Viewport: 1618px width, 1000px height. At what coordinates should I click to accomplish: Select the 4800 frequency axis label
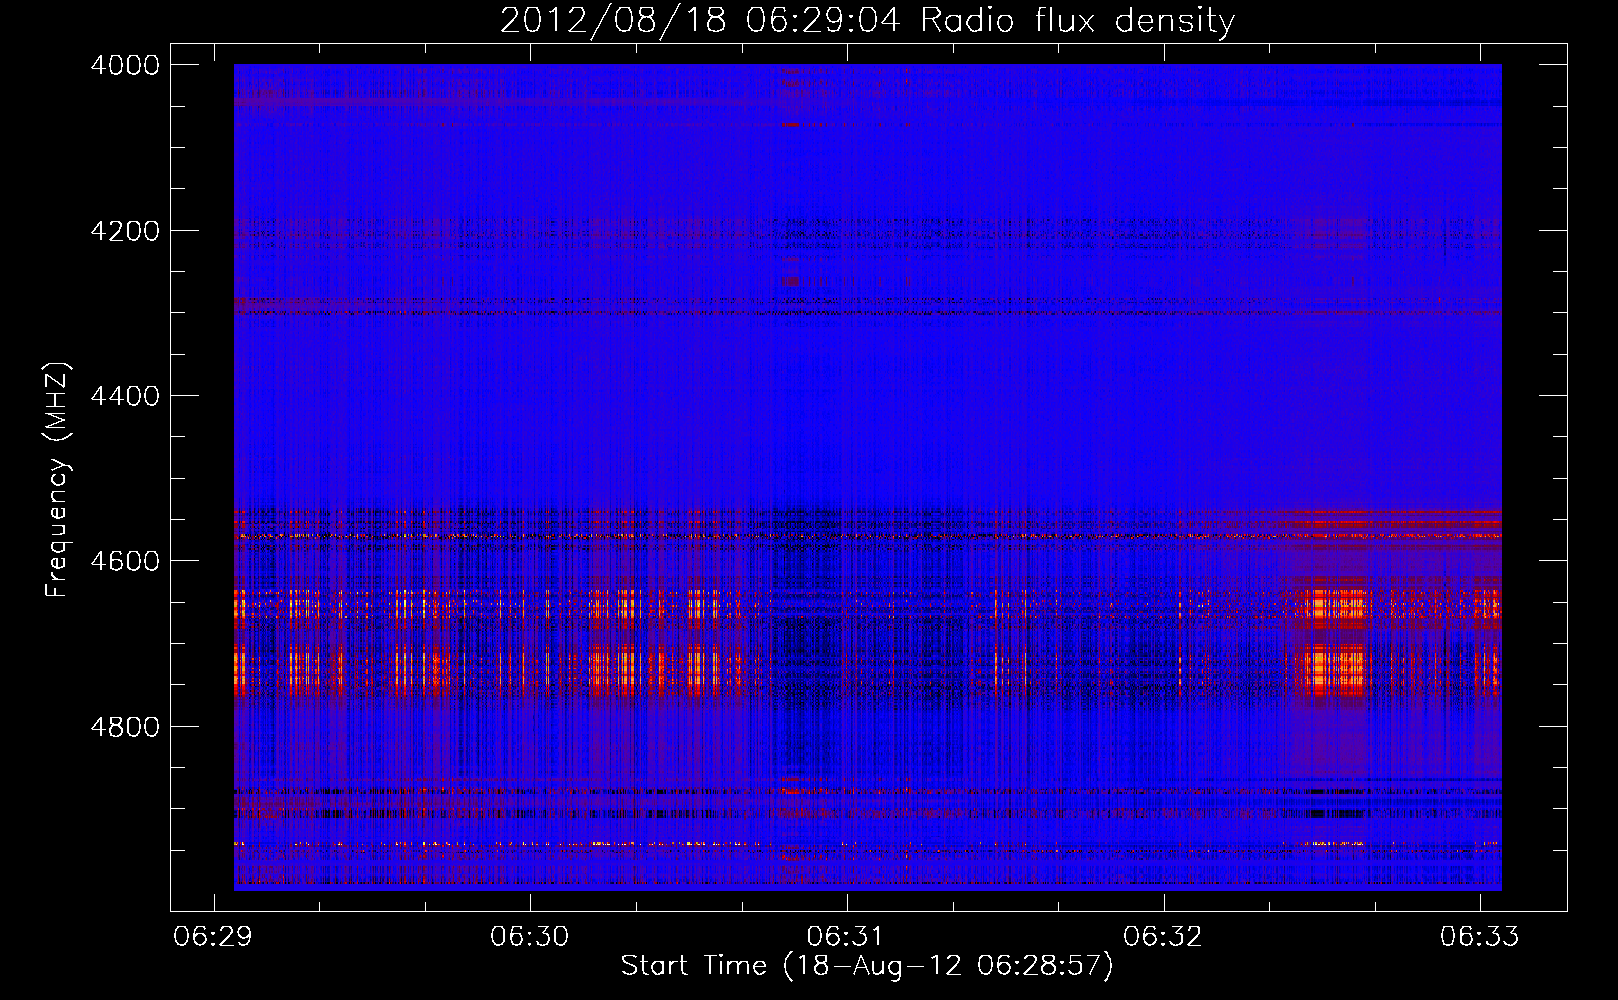pos(125,727)
